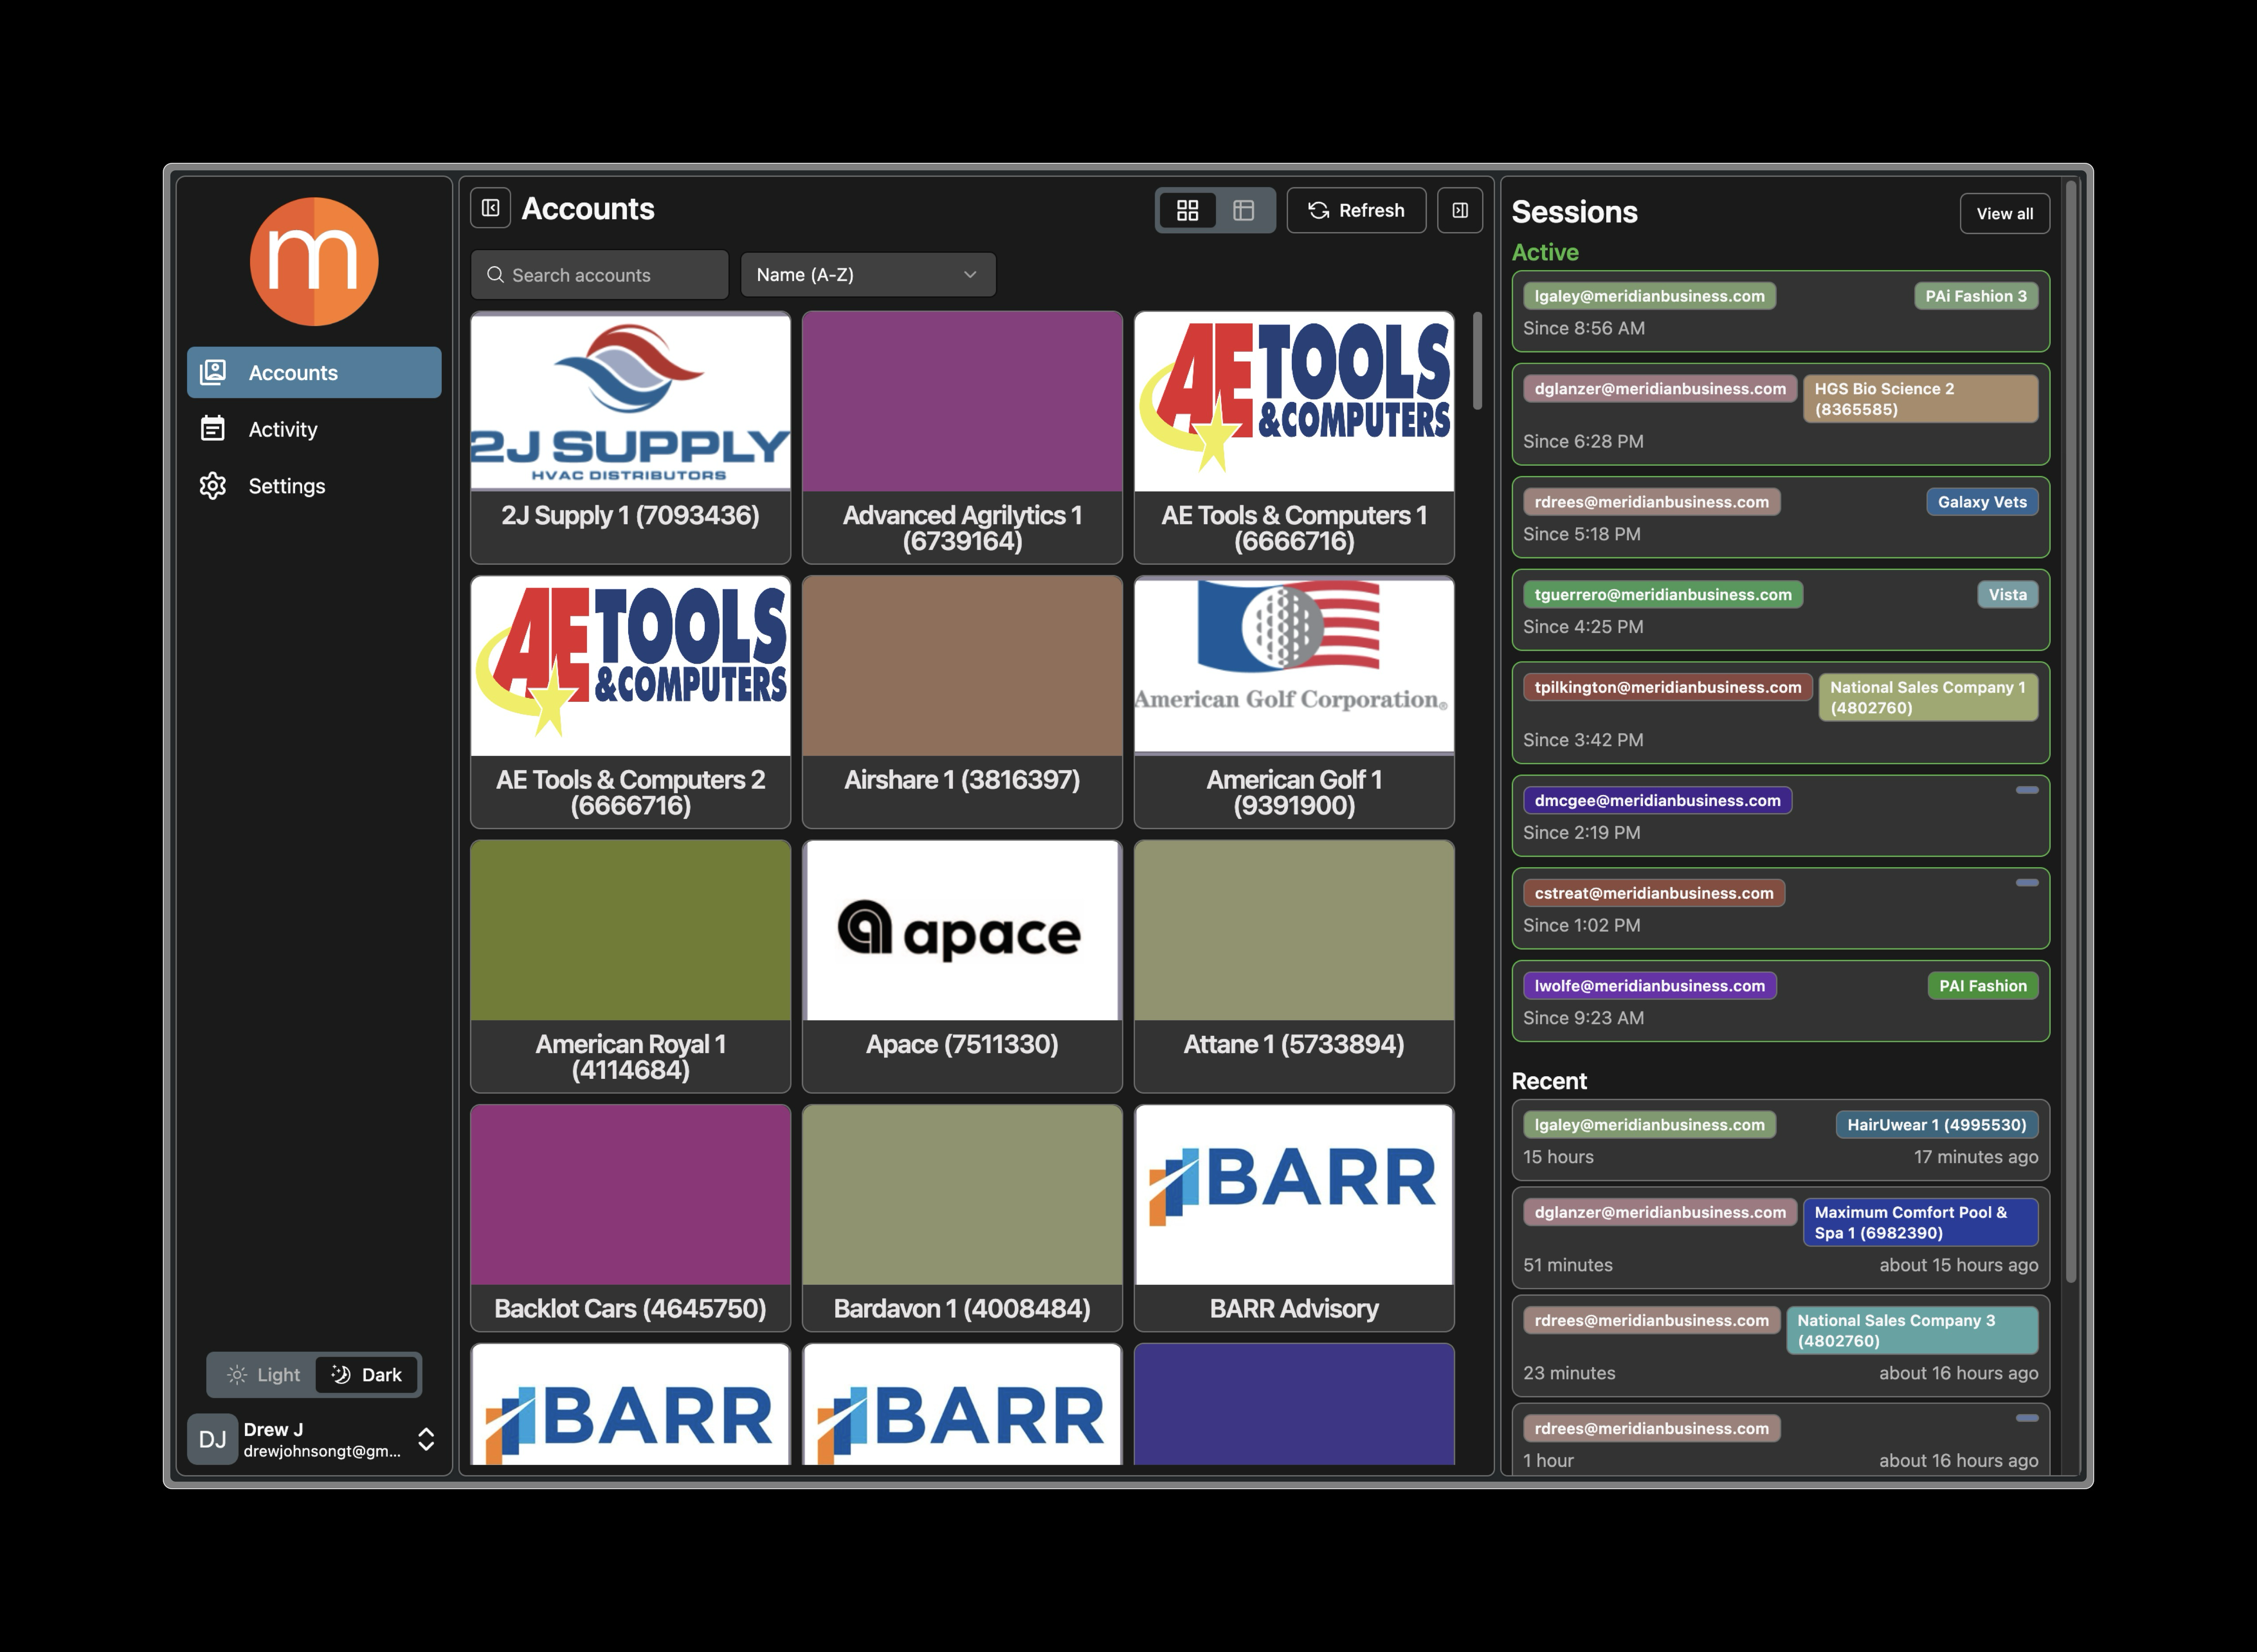Click the Active section heading
This screenshot has width=2257, height=1652.
point(1545,252)
